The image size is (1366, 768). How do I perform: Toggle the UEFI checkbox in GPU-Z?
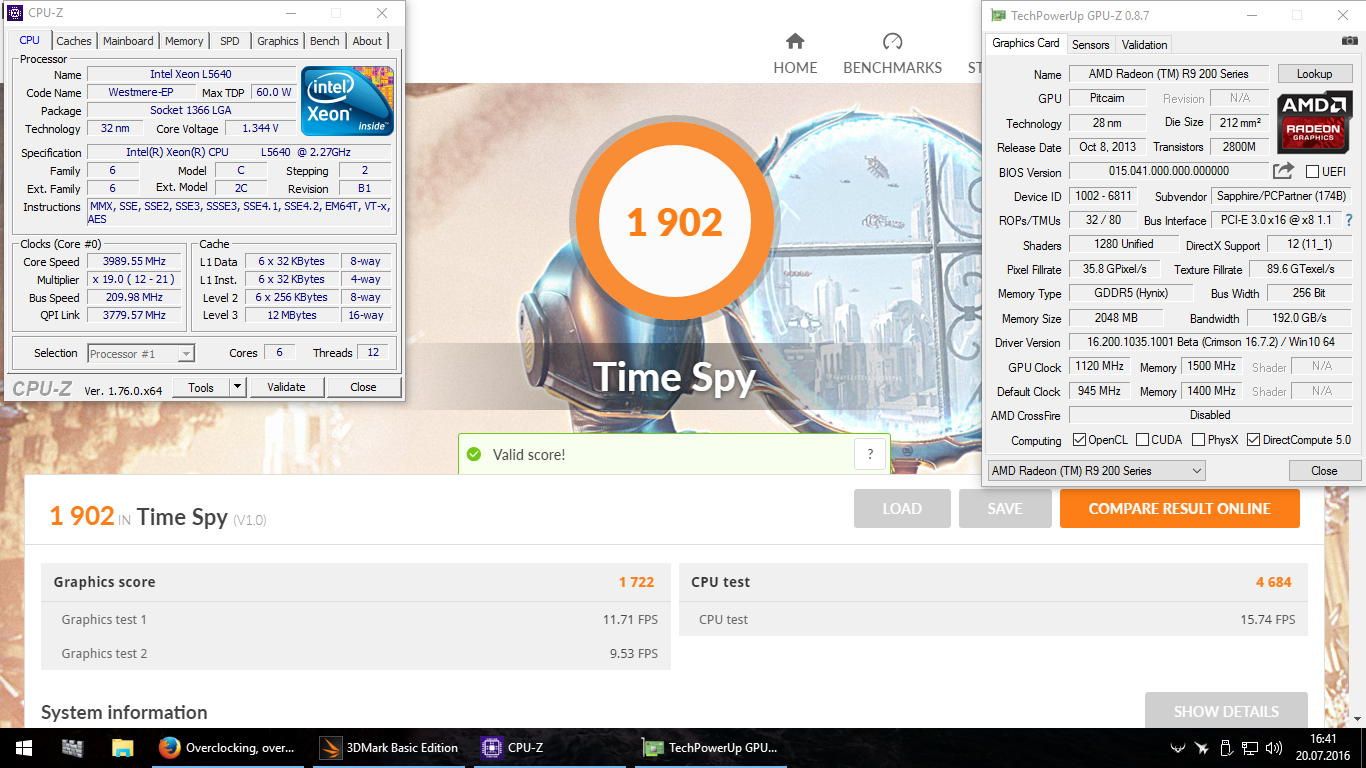(x=1312, y=172)
